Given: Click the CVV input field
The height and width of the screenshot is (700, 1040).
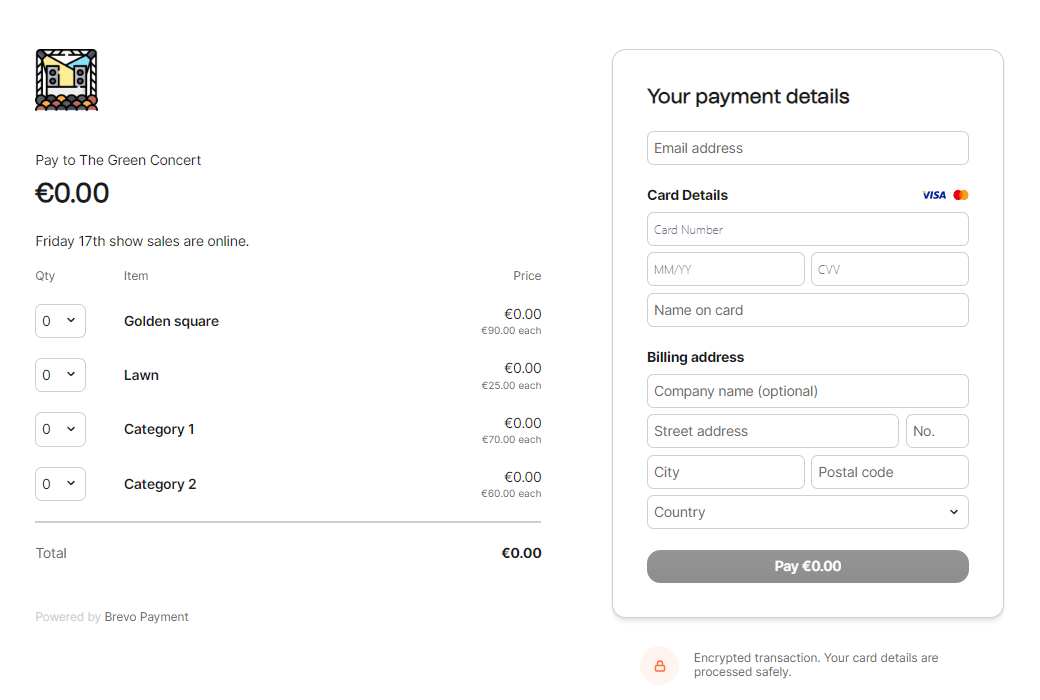Looking at the screenshot, I should tap(889, 269).
